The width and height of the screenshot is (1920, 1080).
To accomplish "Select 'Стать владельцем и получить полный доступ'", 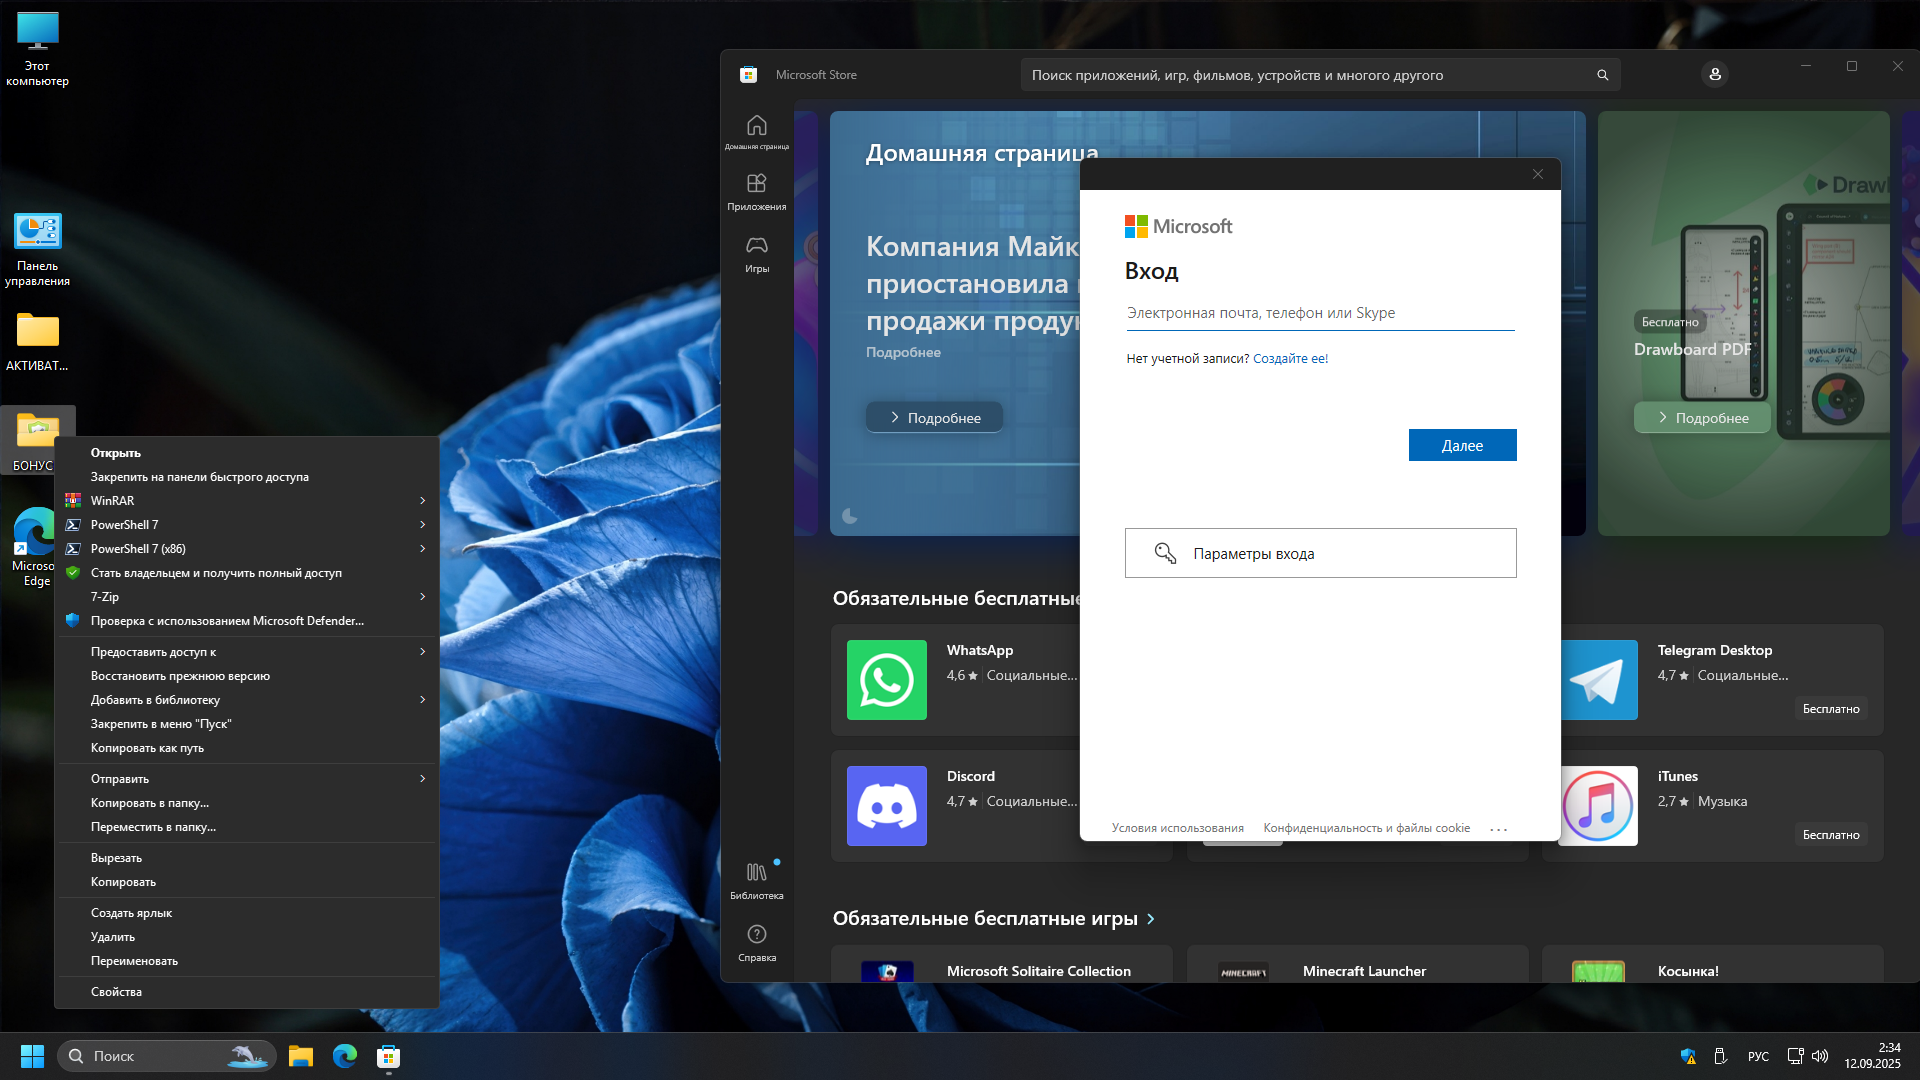I will click(247, 573).
